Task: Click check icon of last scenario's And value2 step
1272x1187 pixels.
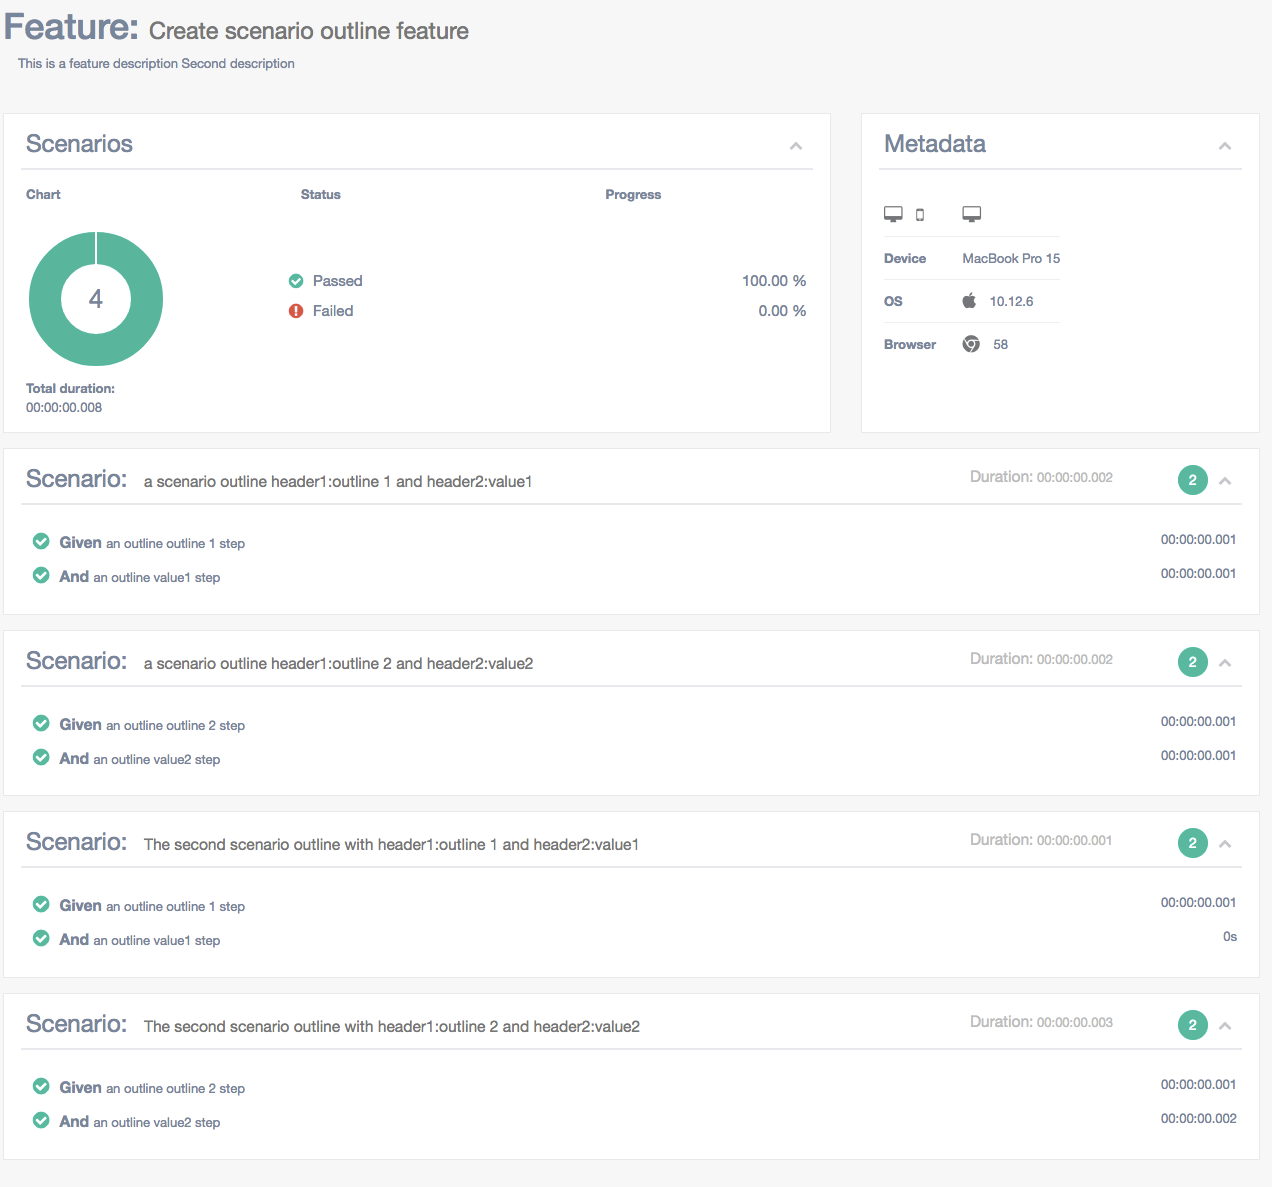Action: coord(41,1120)
